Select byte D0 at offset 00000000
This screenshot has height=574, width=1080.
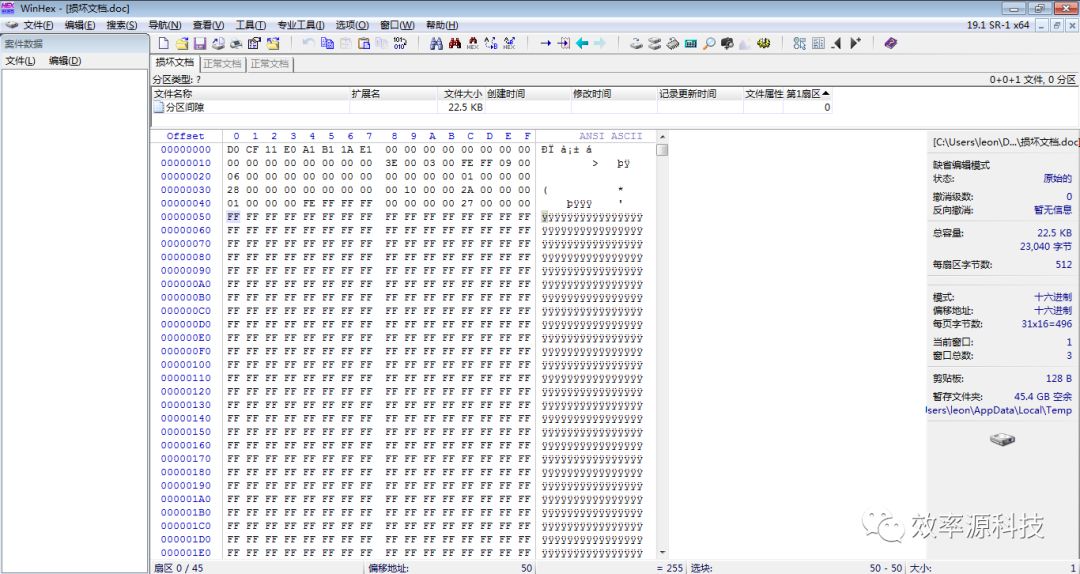pyautogui.click(x=233, y=150)
